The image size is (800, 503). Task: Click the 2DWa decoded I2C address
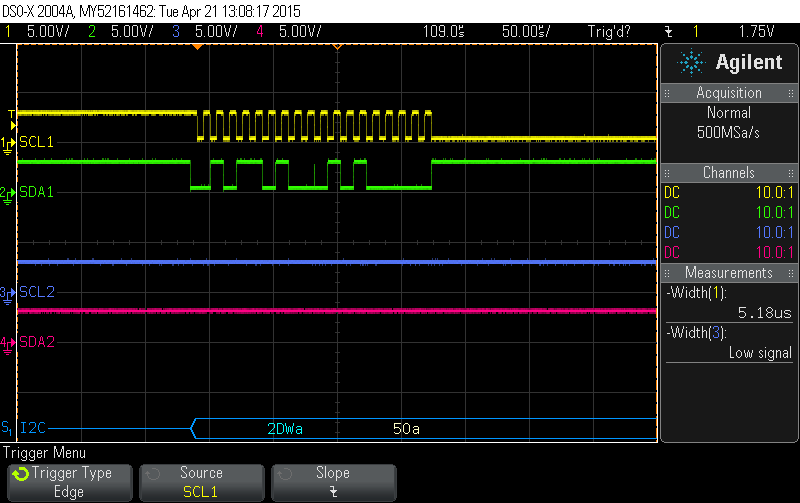coord(285,429)
